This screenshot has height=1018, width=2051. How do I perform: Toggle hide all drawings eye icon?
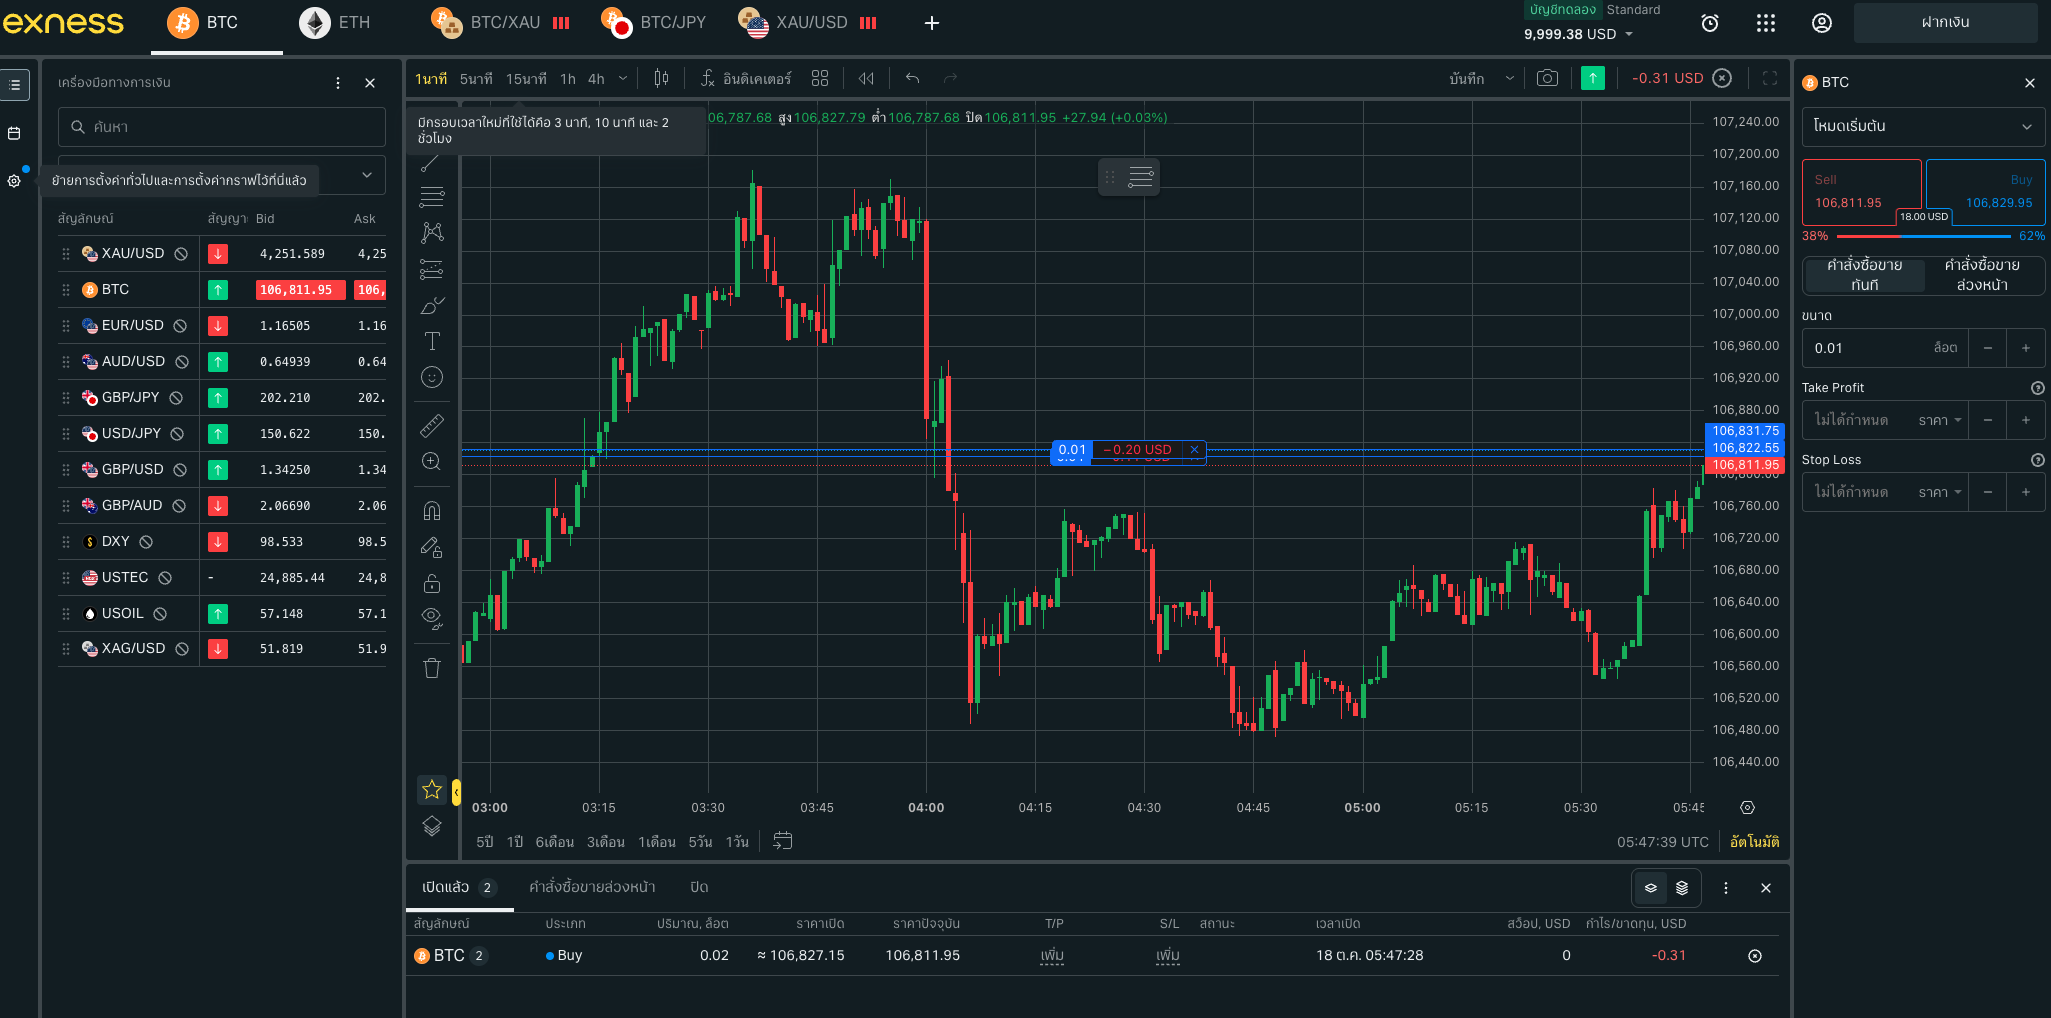(x=432, y=618)
